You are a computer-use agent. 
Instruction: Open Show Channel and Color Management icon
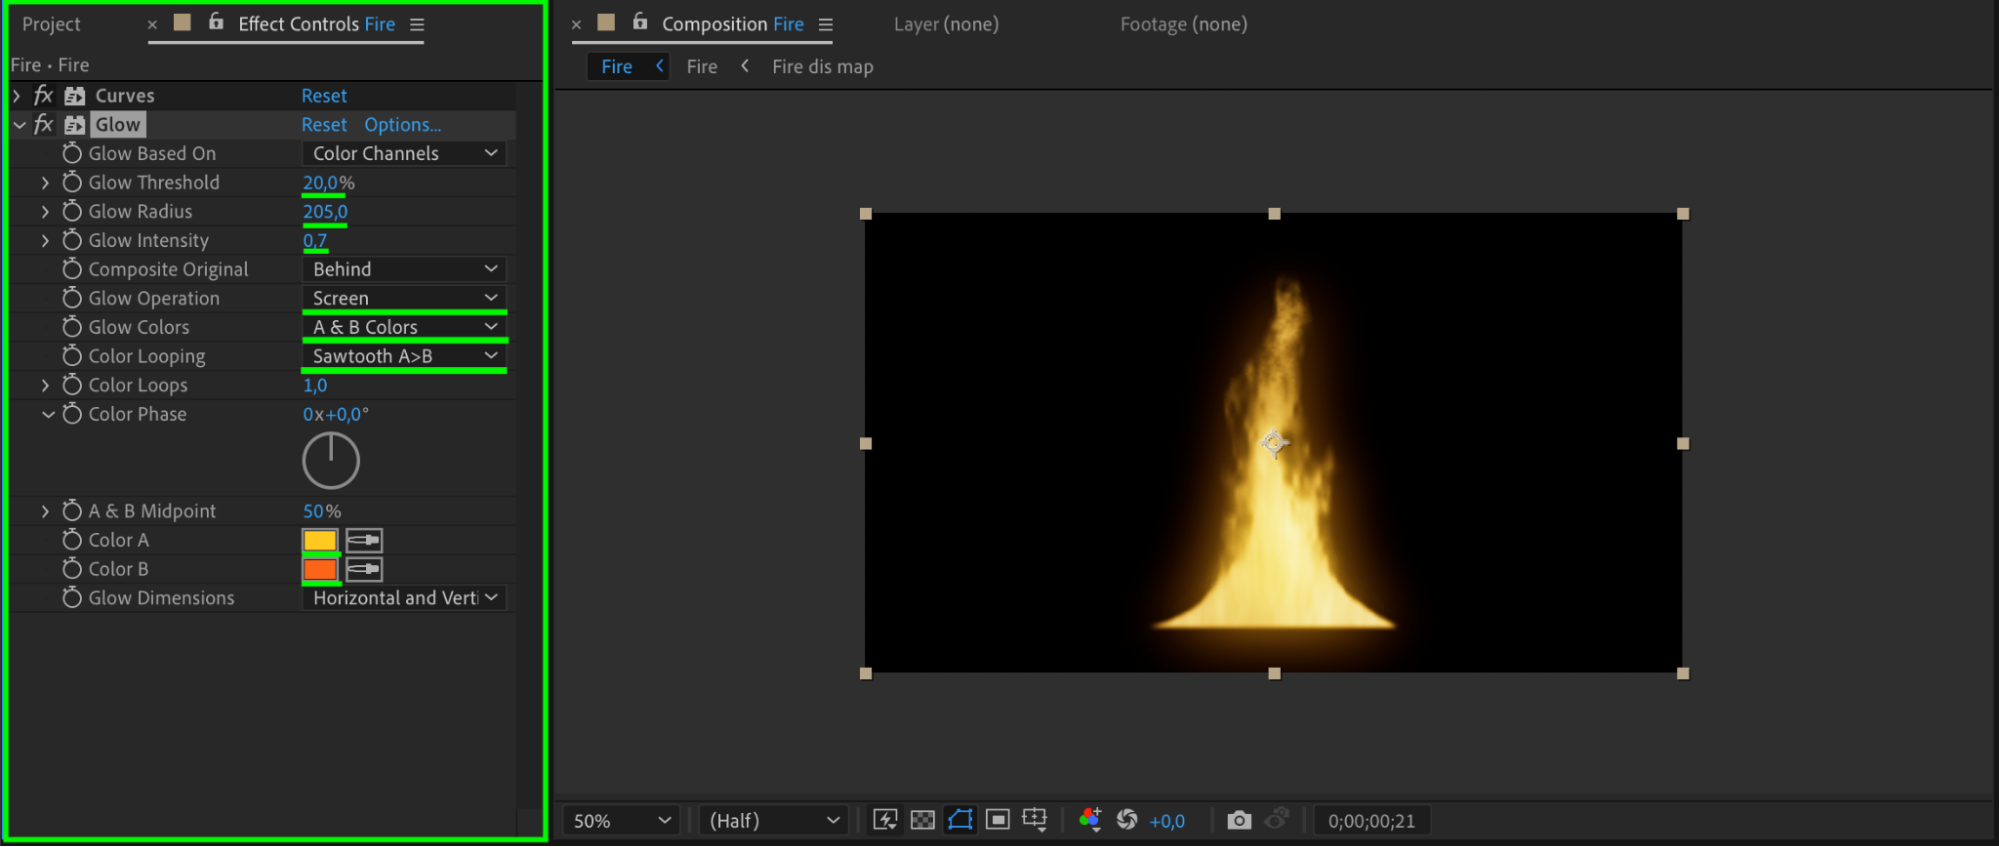pos(1090,820)
